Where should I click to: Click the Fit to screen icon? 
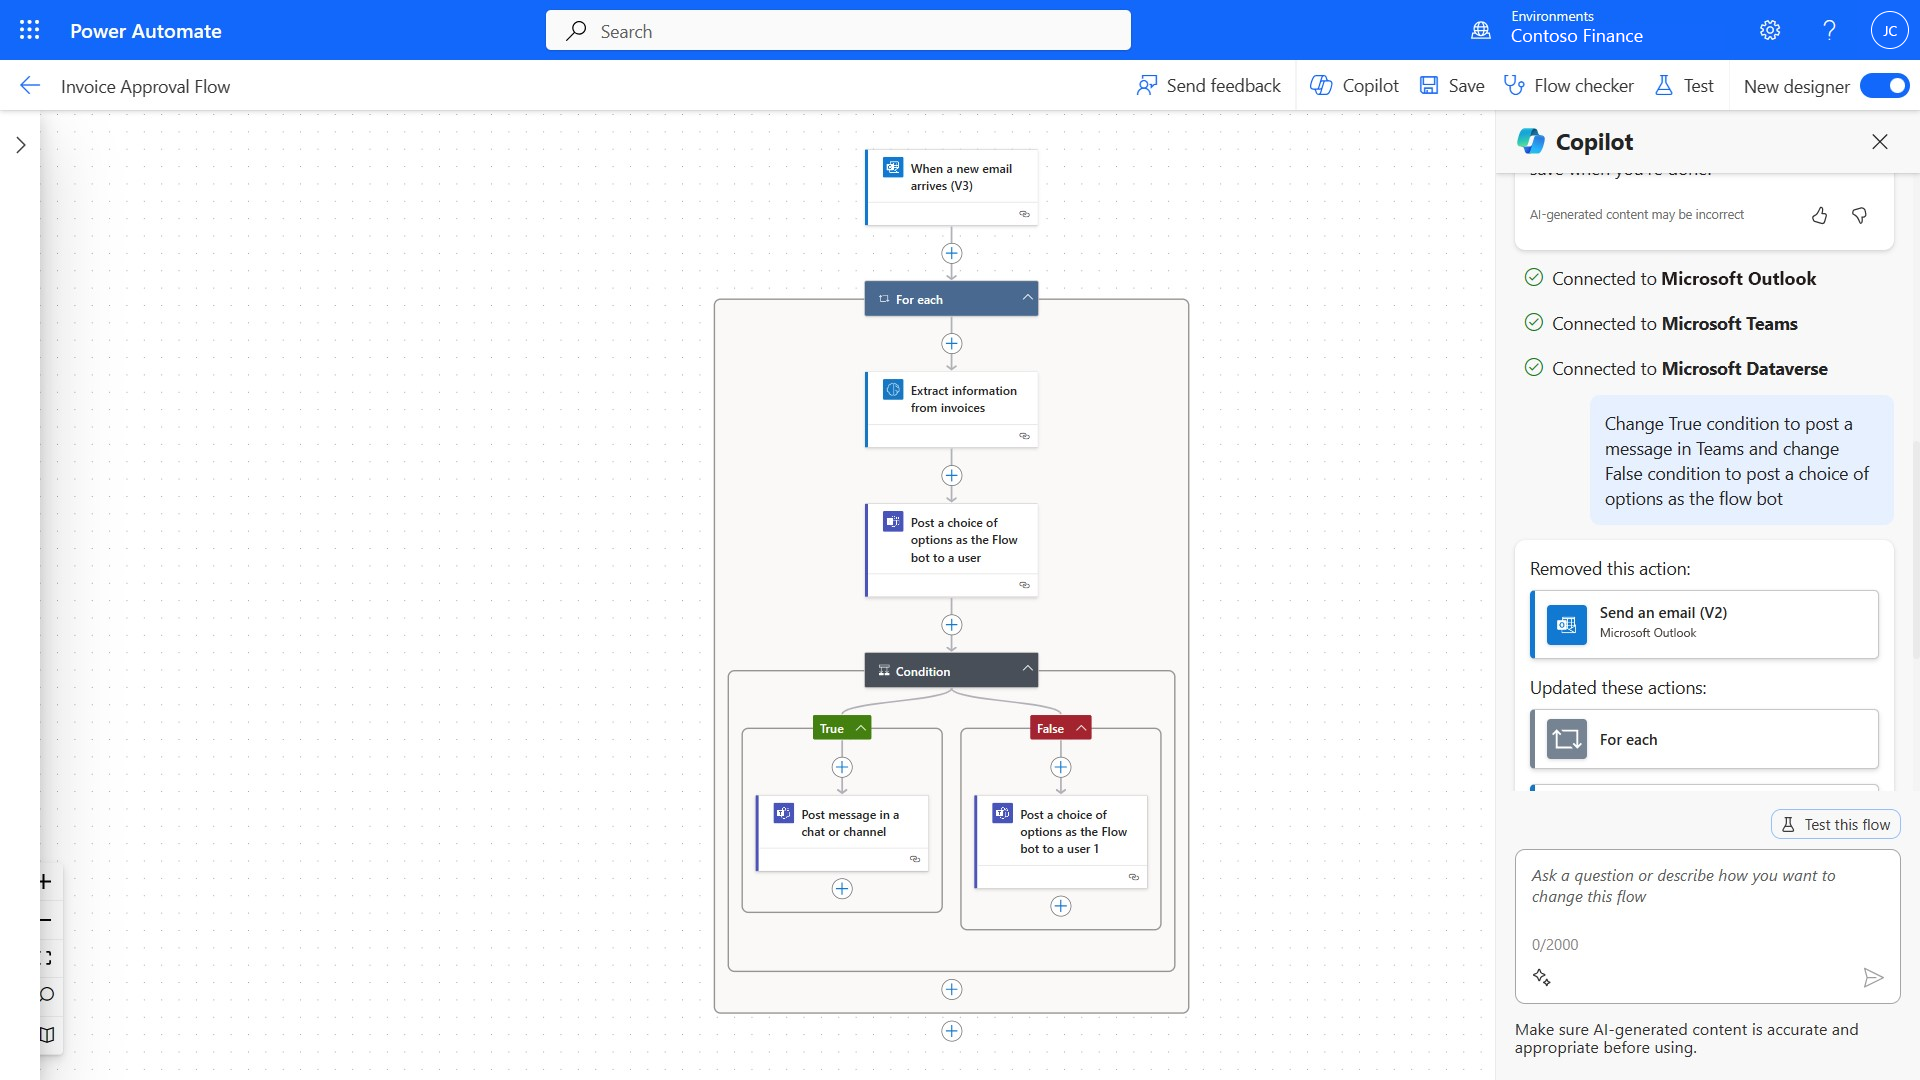click(x=44, y=957)
